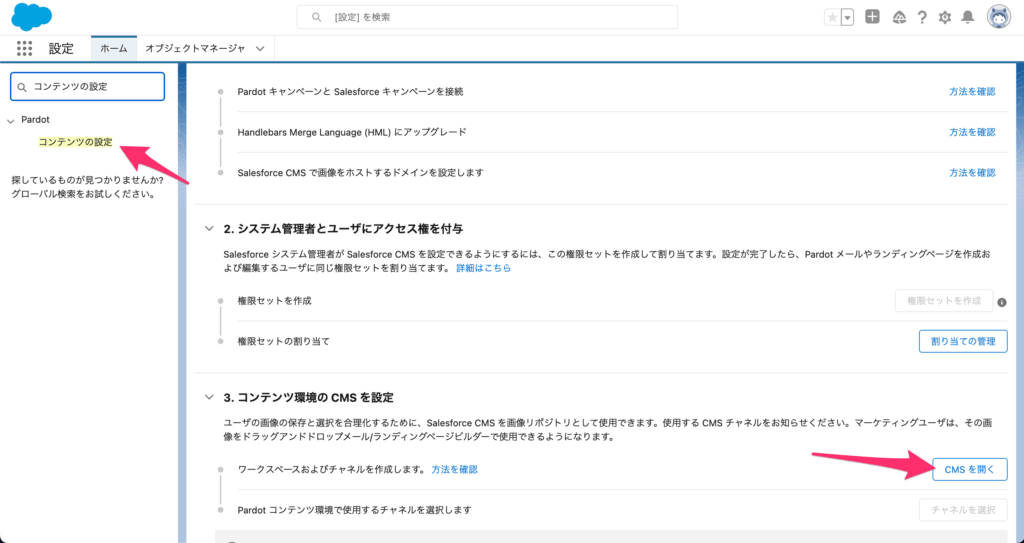Click the Salesforce cloud logo
Viewport: 1024px width, 543px height.
(31, 17)
